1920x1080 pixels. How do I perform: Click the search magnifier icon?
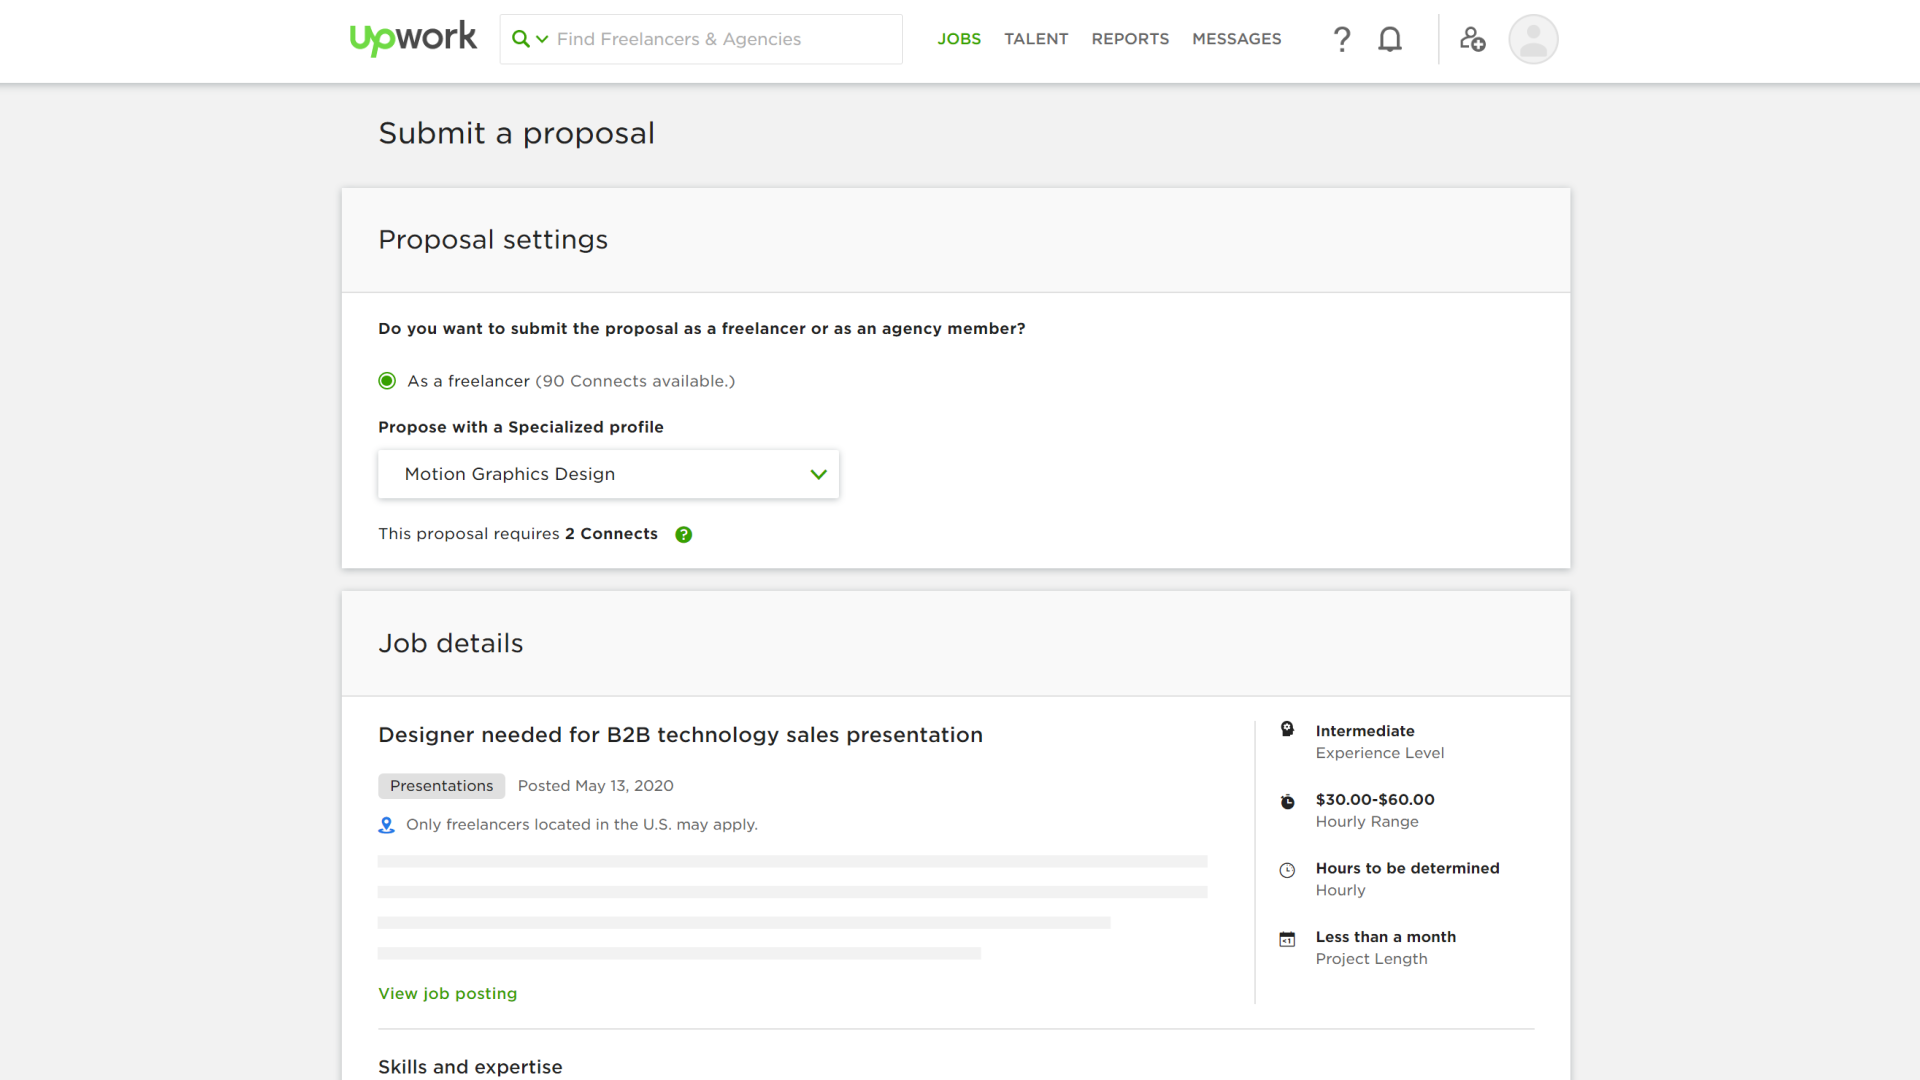coord(521,38)
